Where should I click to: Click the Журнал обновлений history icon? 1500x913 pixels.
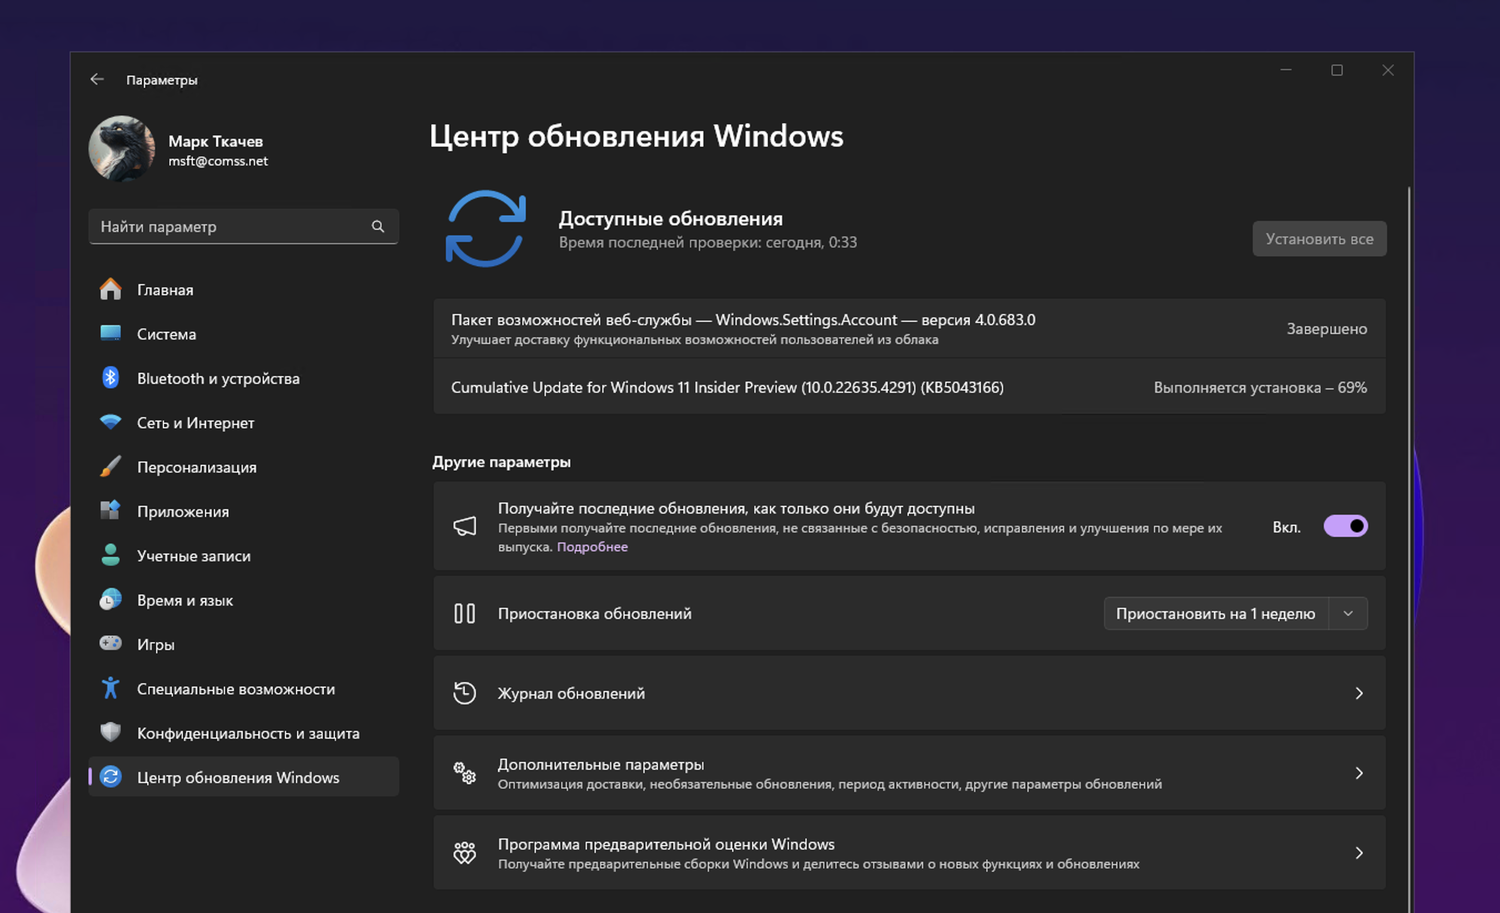coord(465,693)
